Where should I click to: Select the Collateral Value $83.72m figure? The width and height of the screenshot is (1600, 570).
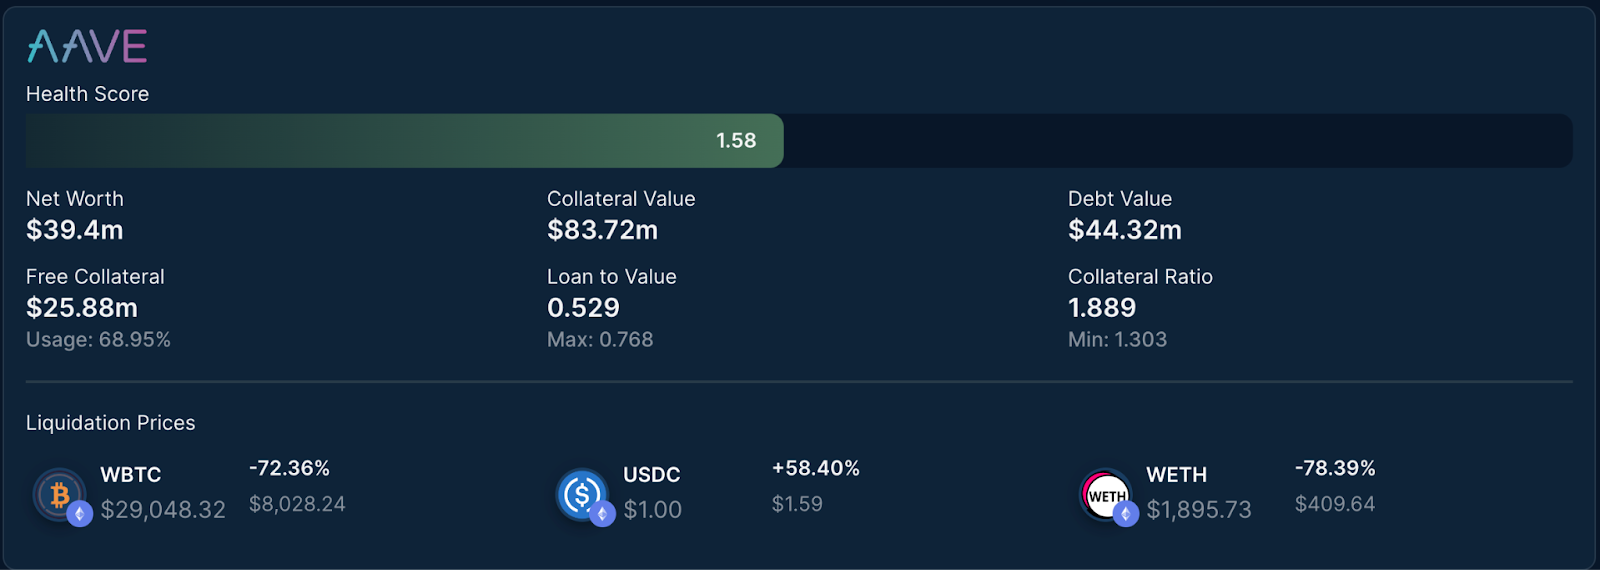click(602, 230)
